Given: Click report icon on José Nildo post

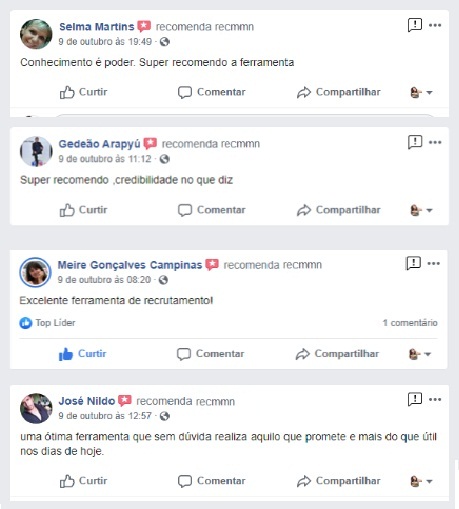Looking at the screenshot, I should (x=415, y=399).
